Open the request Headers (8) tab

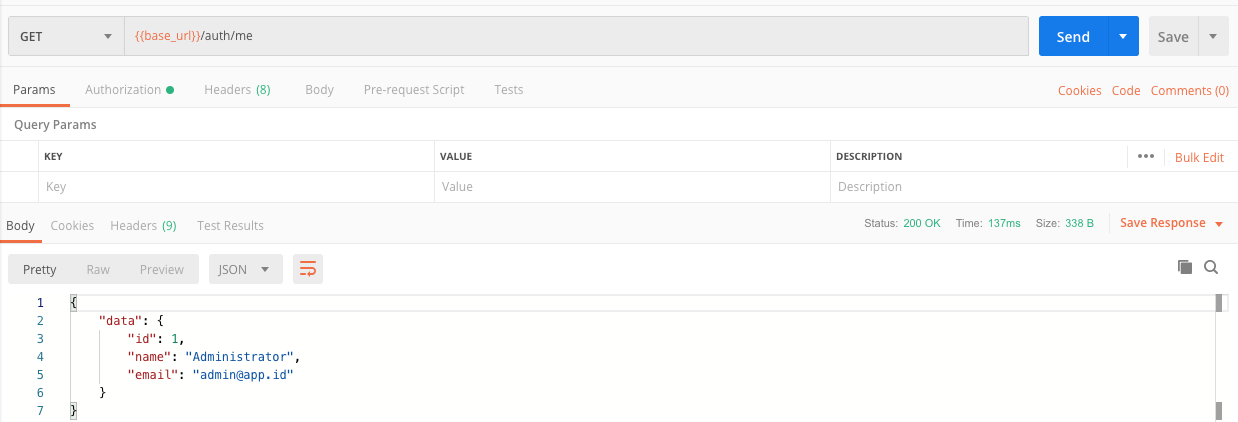click(237, 89)
